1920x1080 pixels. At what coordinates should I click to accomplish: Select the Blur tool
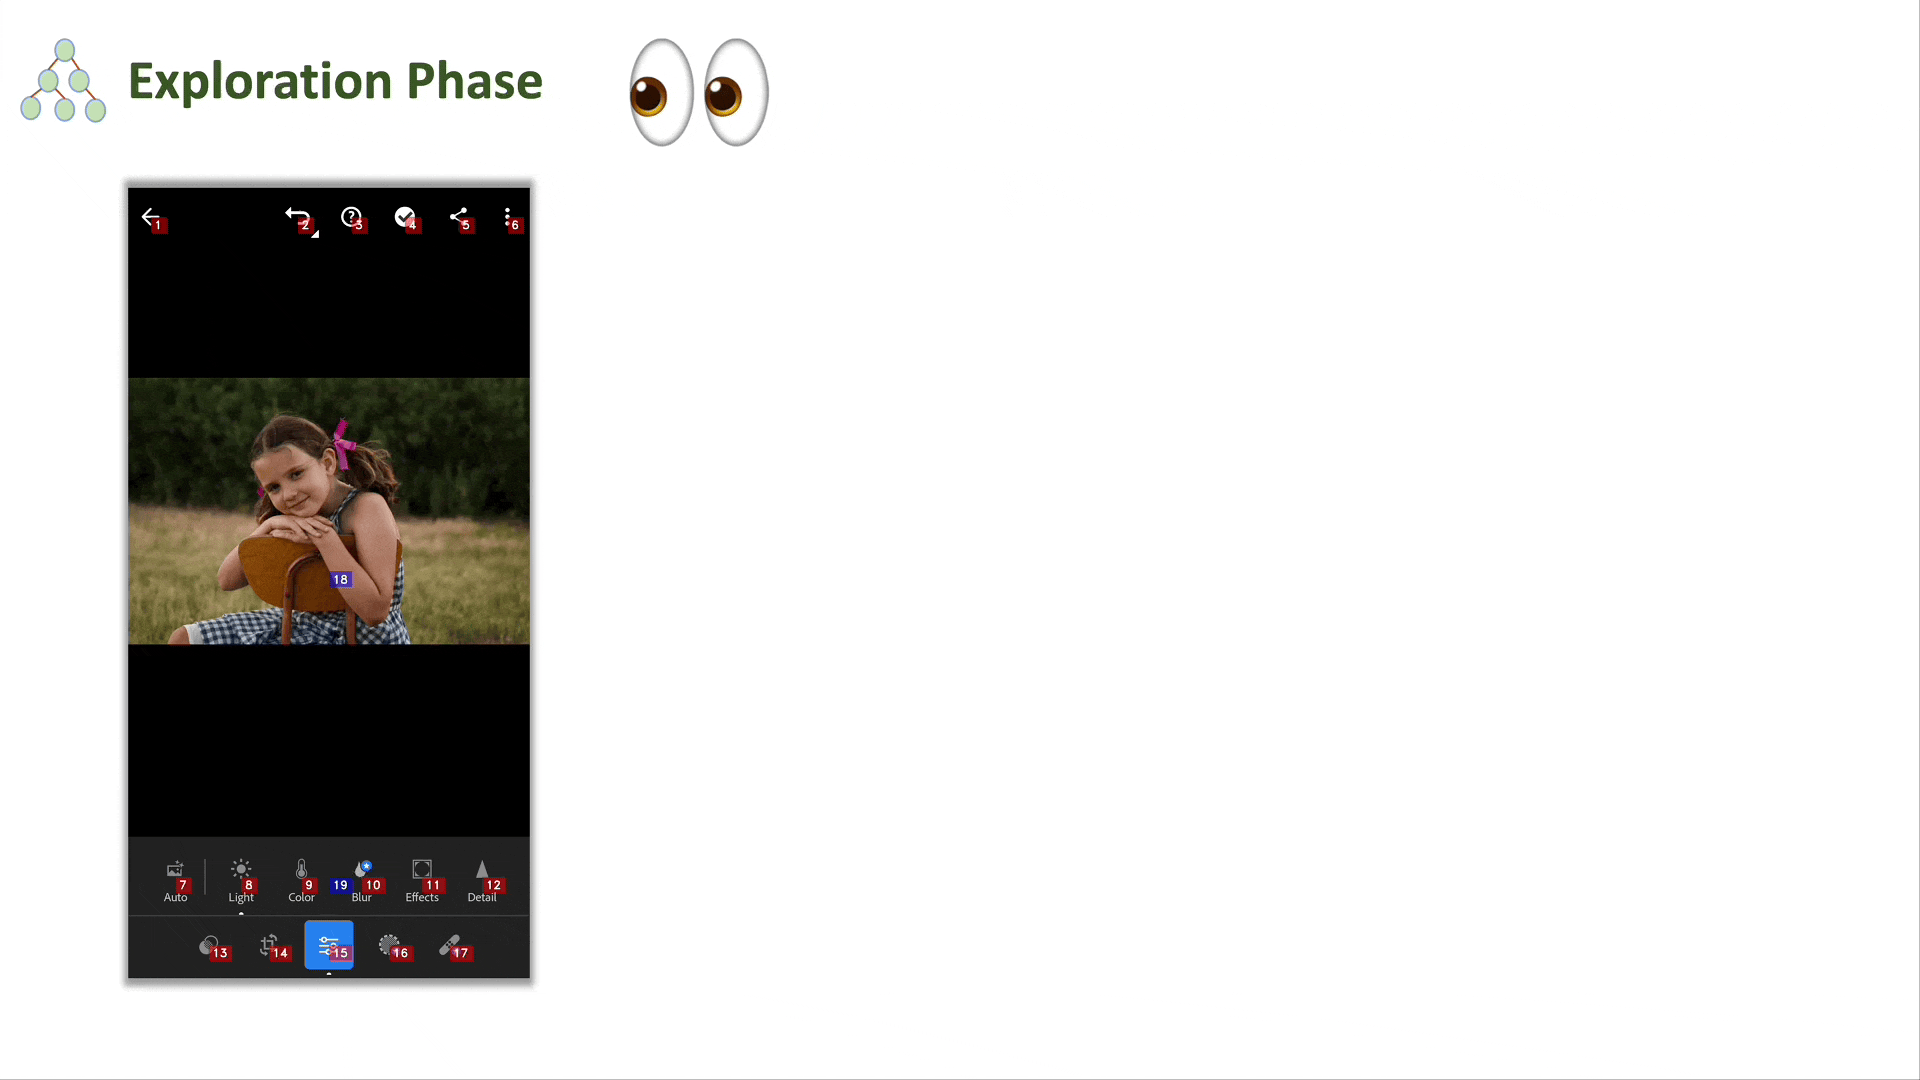(361, 877)
